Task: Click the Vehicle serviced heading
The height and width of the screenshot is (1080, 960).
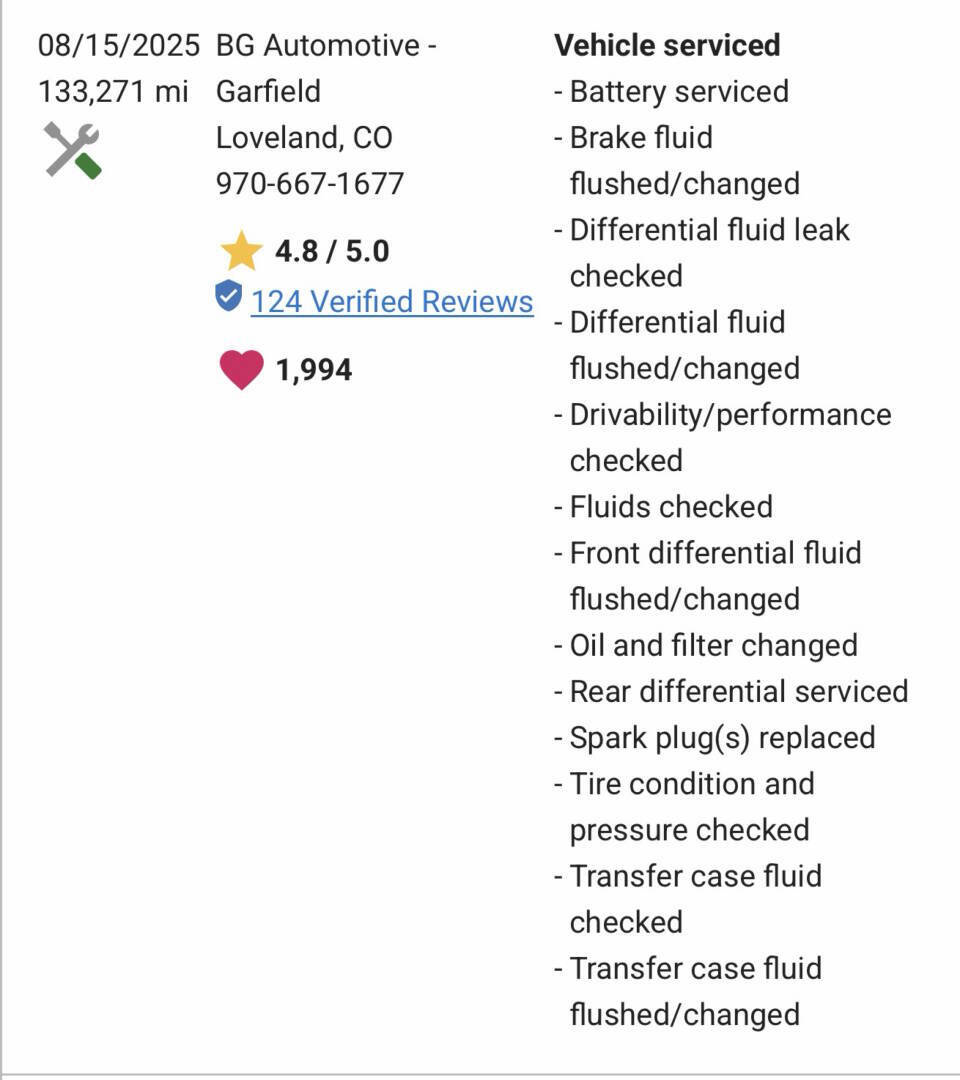Action: point(667,45)
